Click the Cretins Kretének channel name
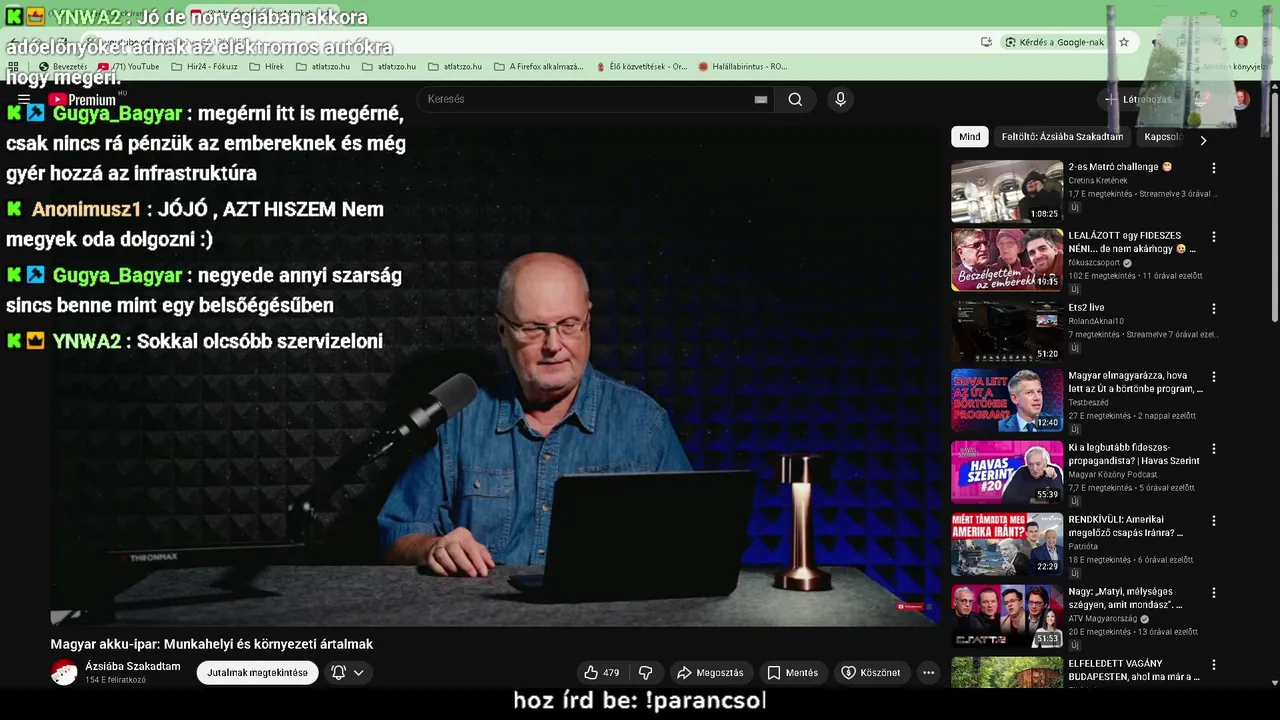1280x720 pixels. (1097, 181)
